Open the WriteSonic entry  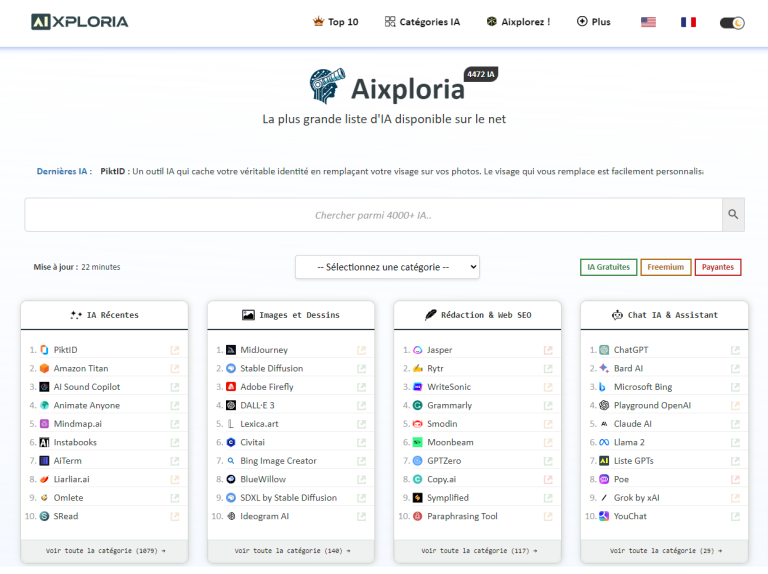pos(449,387)
